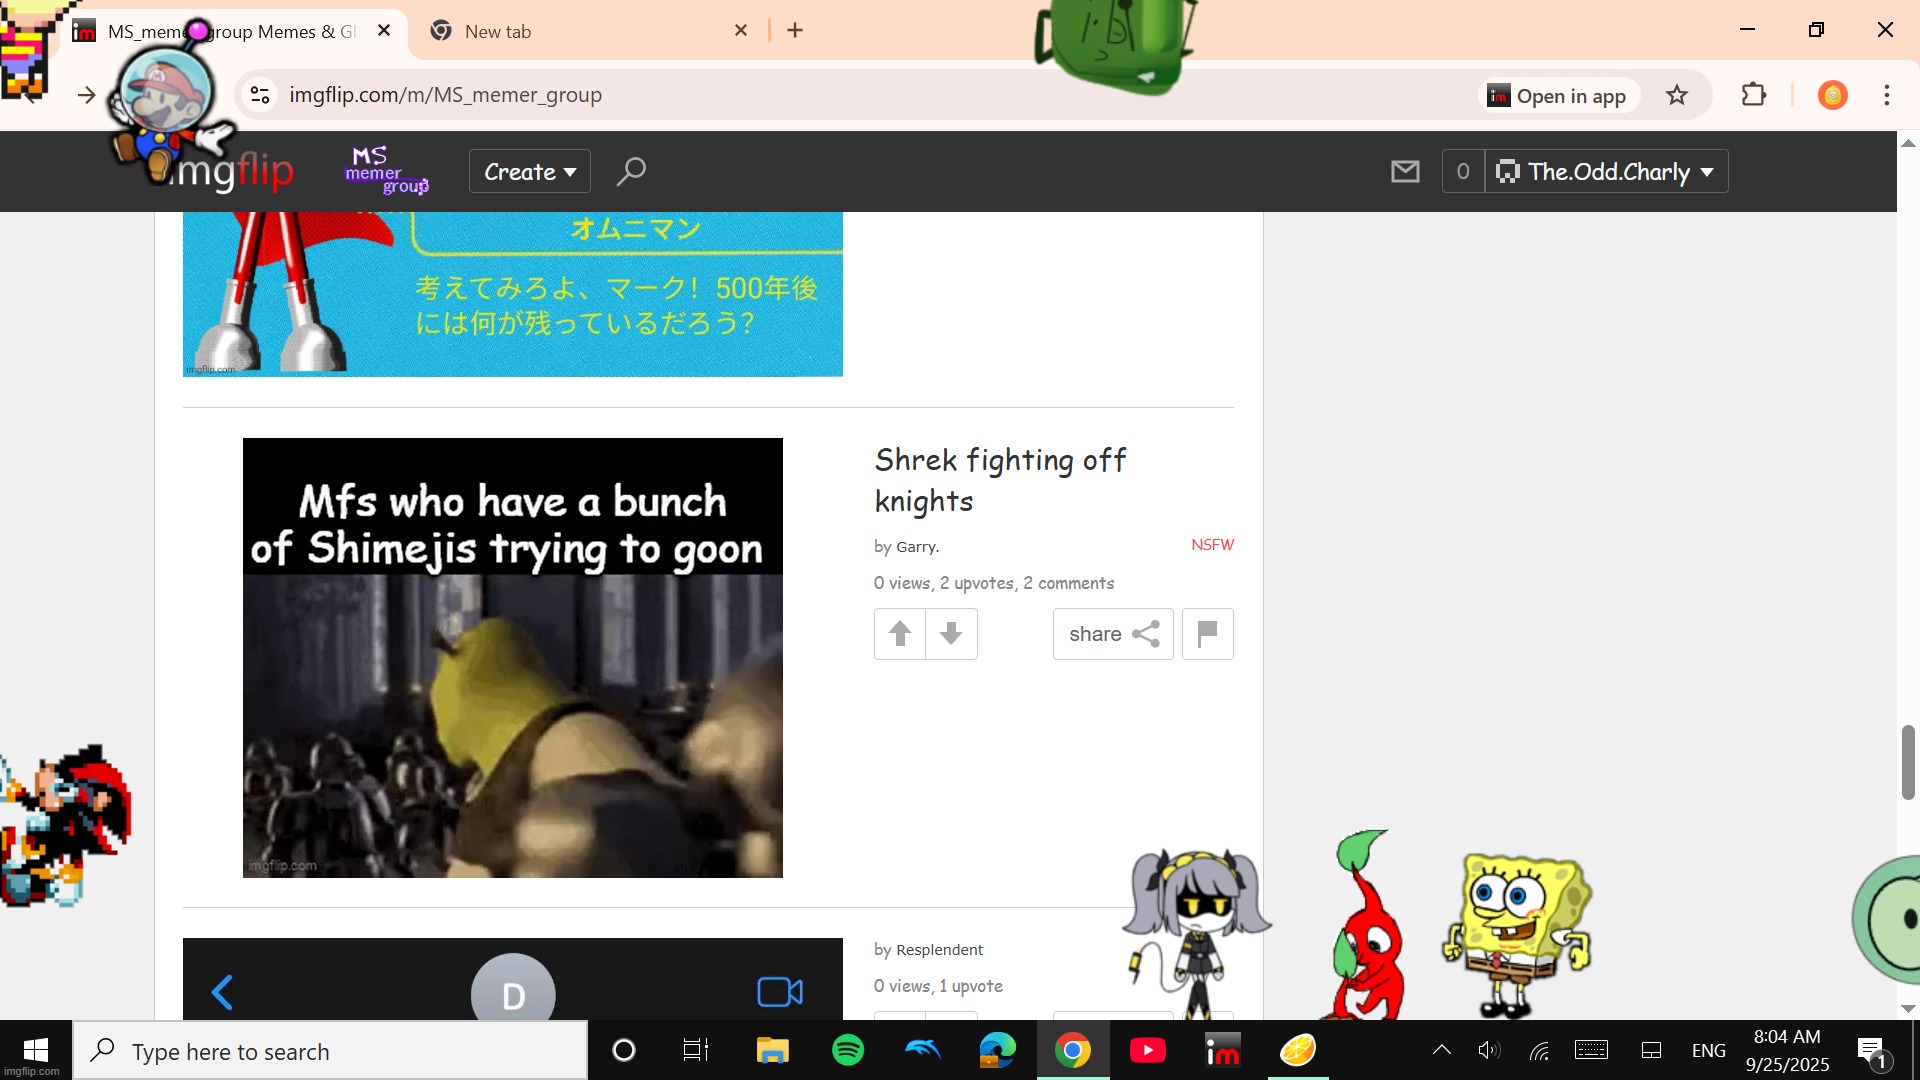Focus the imgflip.com address bar URL
The height and width of the screenshot is (1080, 1920).
click(445, 95)
